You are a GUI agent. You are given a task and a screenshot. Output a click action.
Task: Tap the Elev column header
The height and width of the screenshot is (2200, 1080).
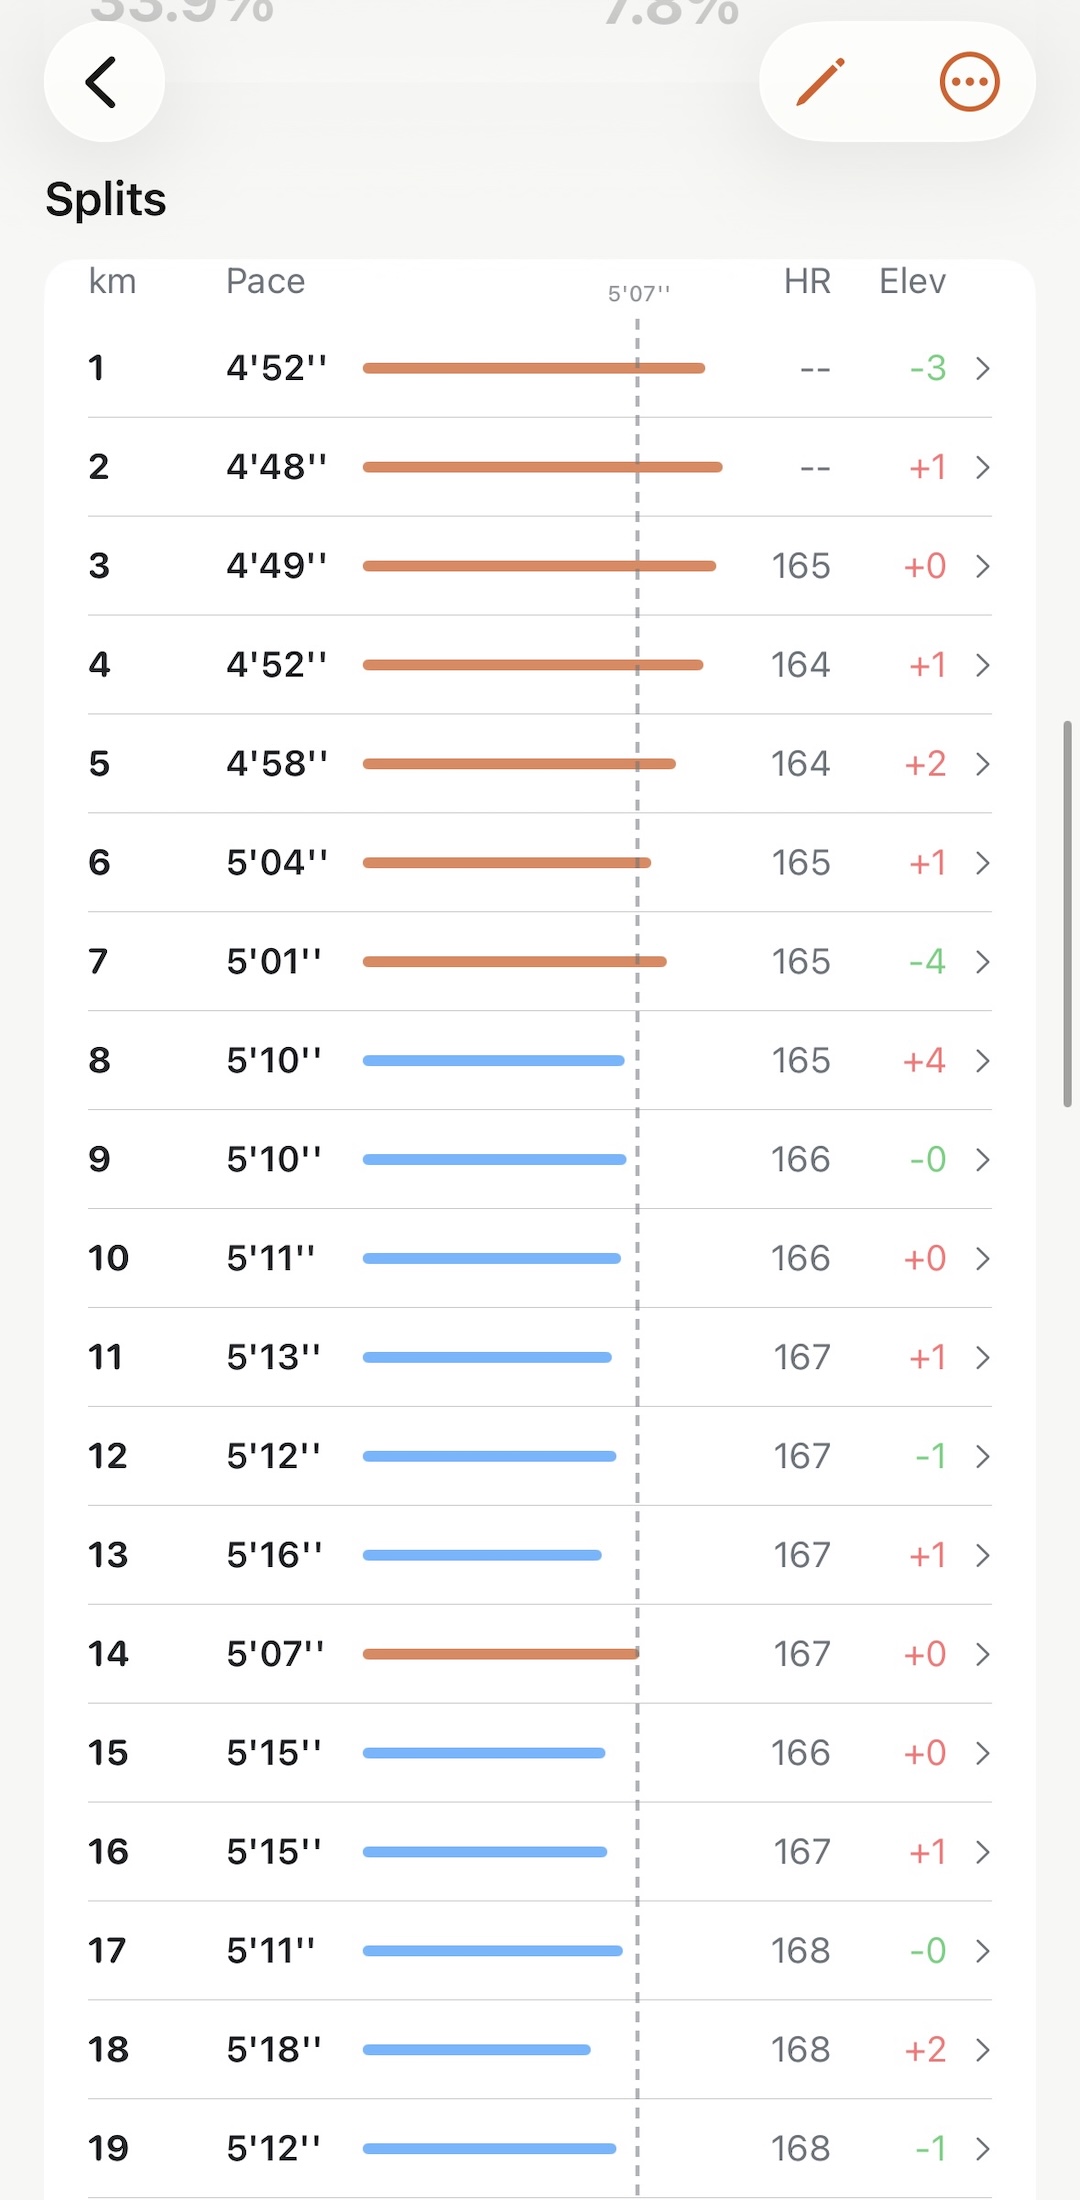912,282
